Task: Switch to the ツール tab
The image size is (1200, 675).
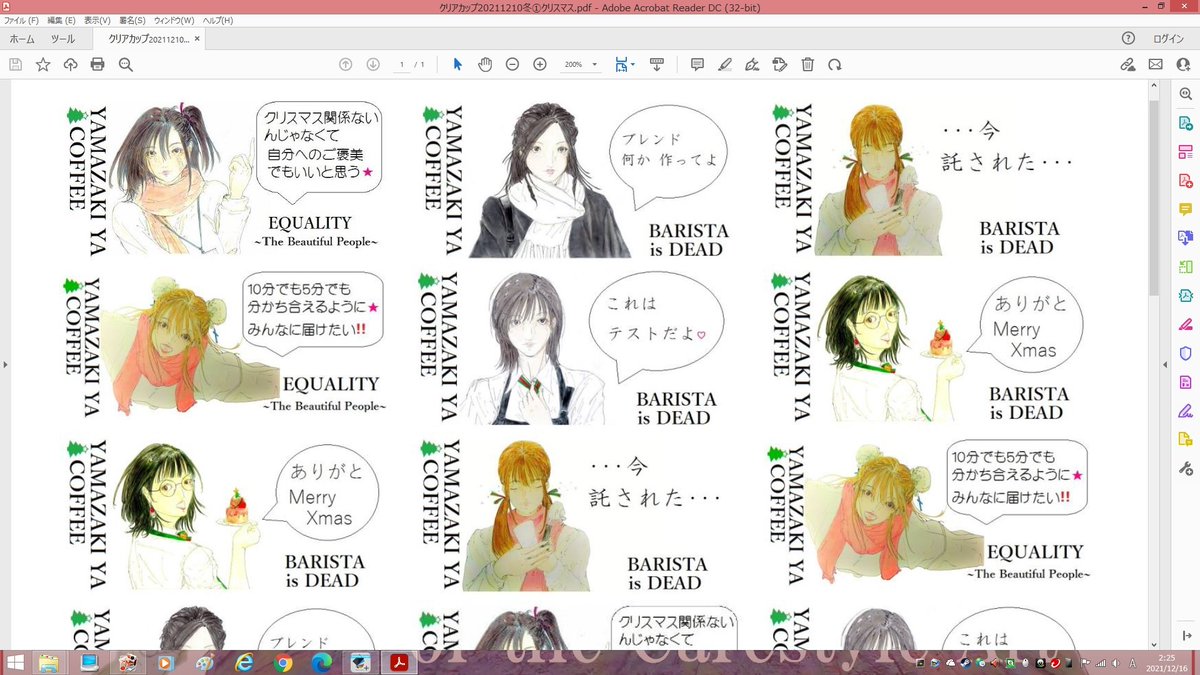Action: pos(63,39)
